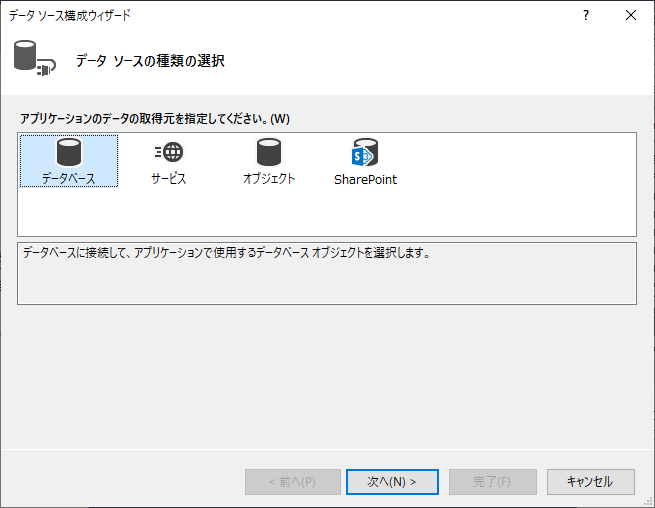Choose the サービス globe icon
This screenshot has width=655, height=508.
coord(169,153)
